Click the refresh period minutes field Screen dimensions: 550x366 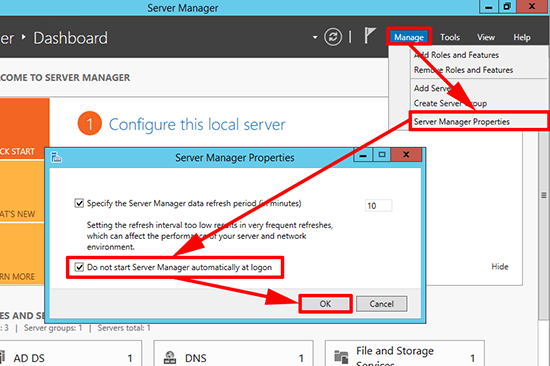point(378,206)
